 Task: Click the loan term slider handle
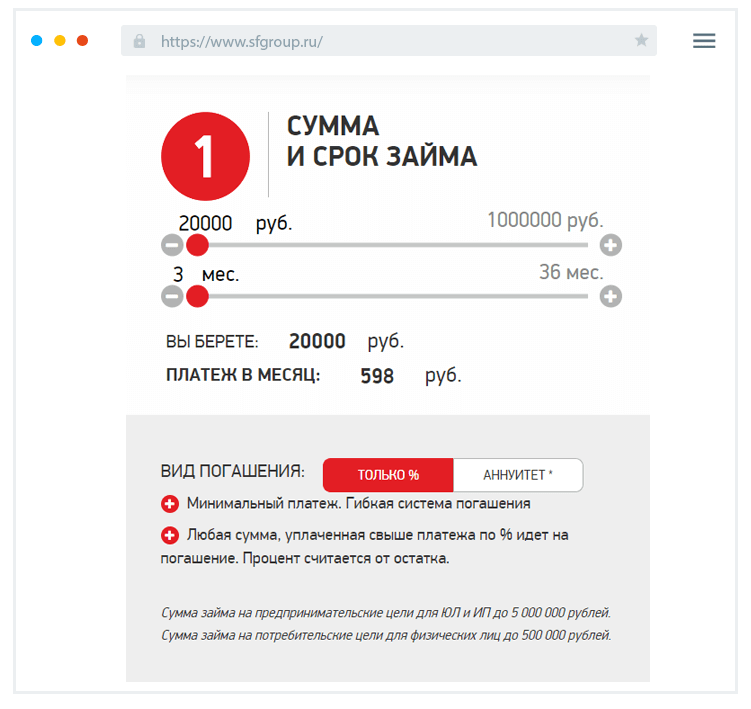coord(197,296)
